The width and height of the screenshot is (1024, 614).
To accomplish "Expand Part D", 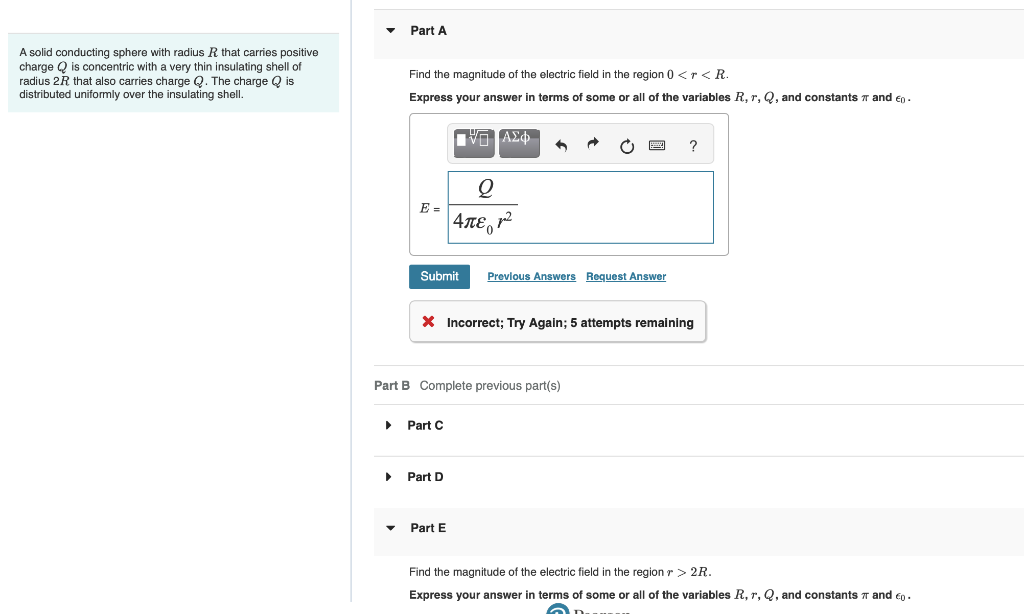I will pos(389,477).
